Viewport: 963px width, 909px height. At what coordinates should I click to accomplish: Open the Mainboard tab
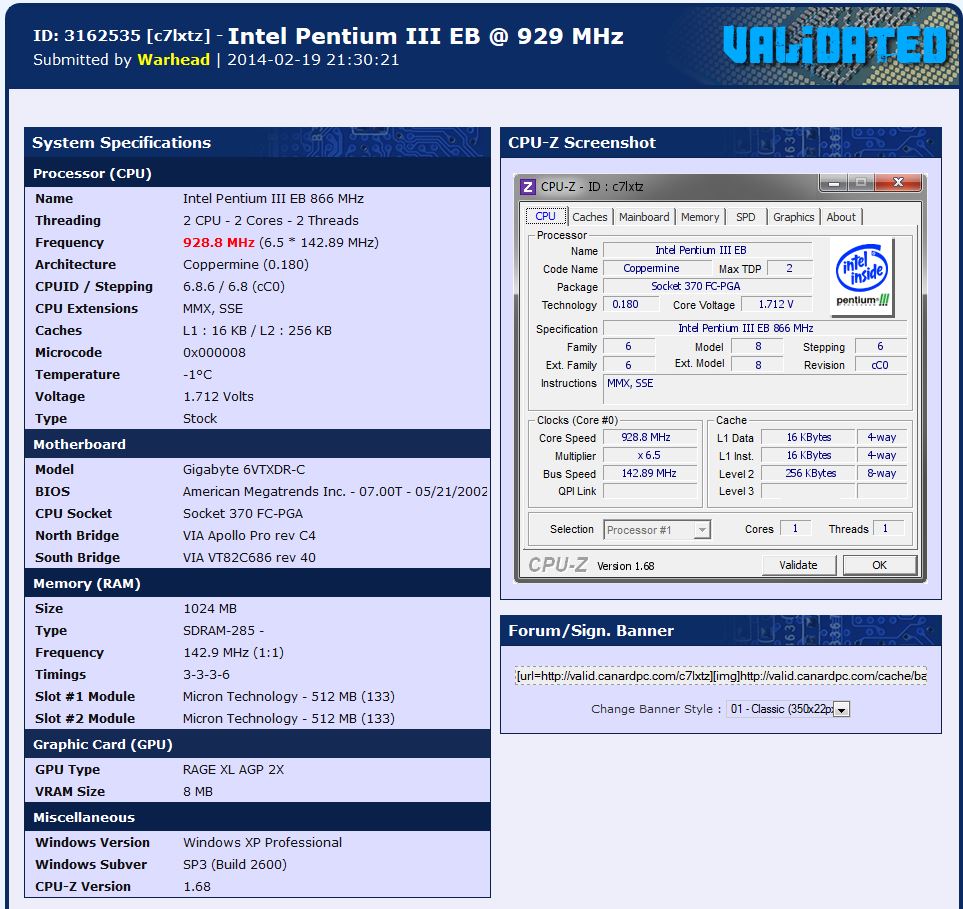pos(644,217)
